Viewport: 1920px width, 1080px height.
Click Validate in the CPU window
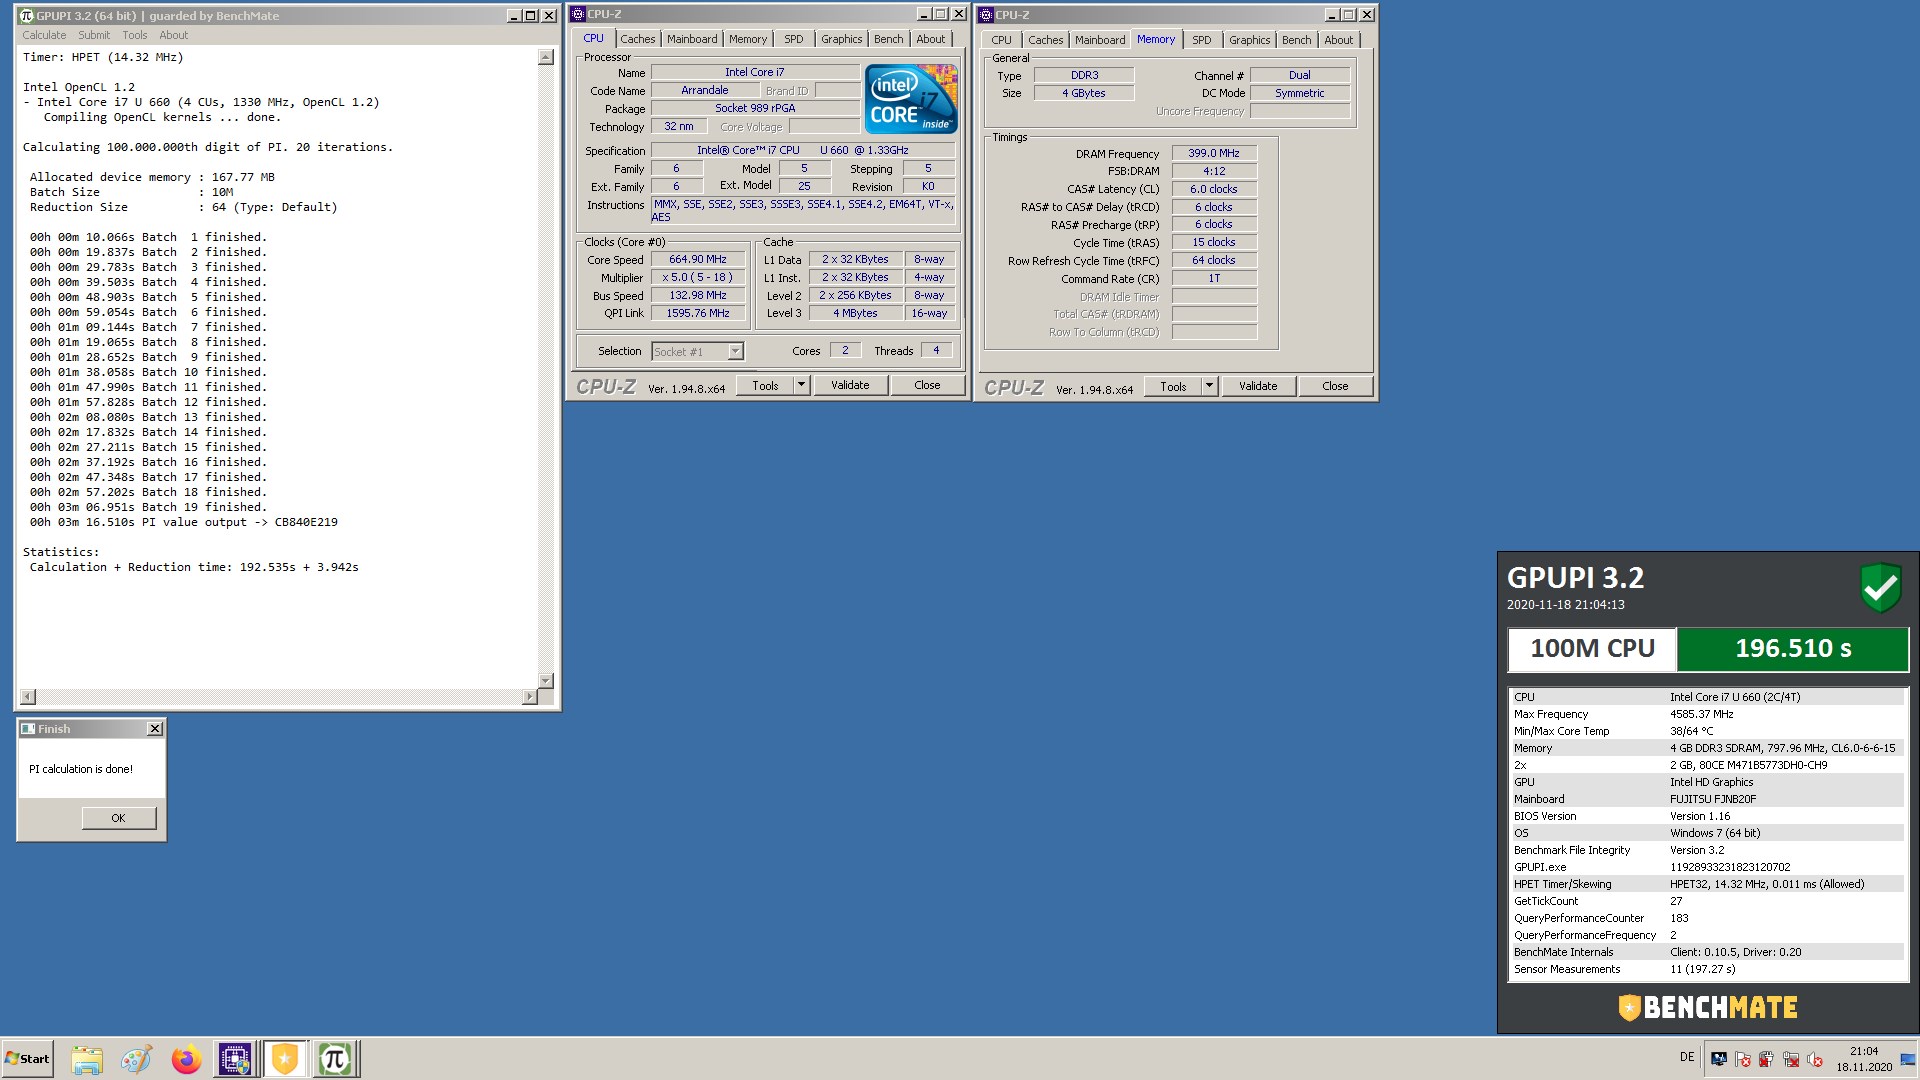point(850,385)
